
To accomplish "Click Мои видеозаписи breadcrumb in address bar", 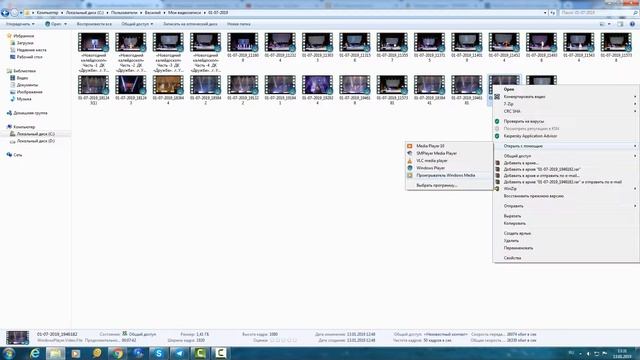I will click(x=184, y=13).
